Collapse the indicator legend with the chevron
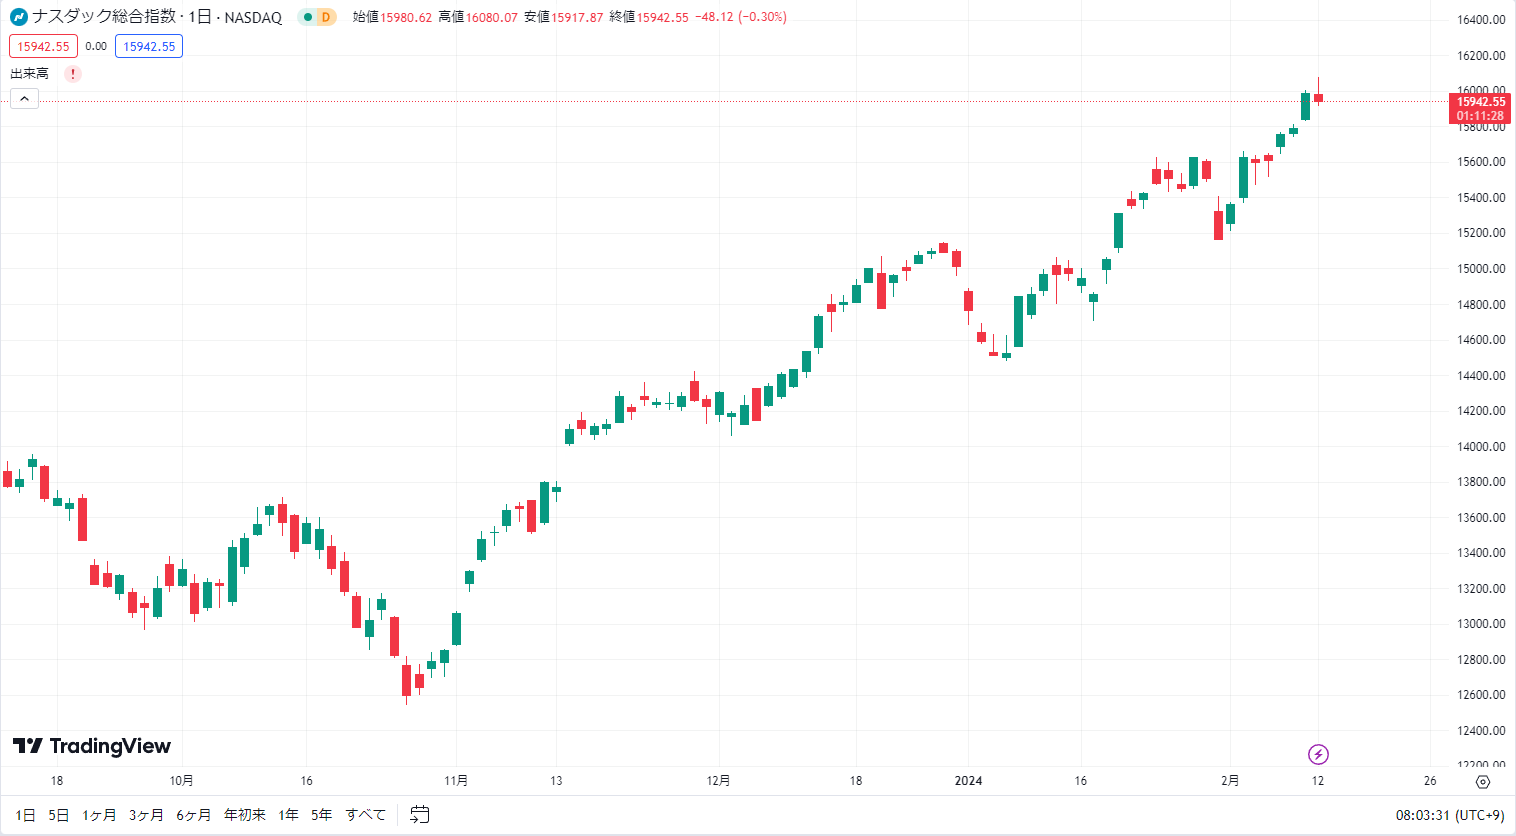Viewport: 1516px width, 836px height. (24, 98)
